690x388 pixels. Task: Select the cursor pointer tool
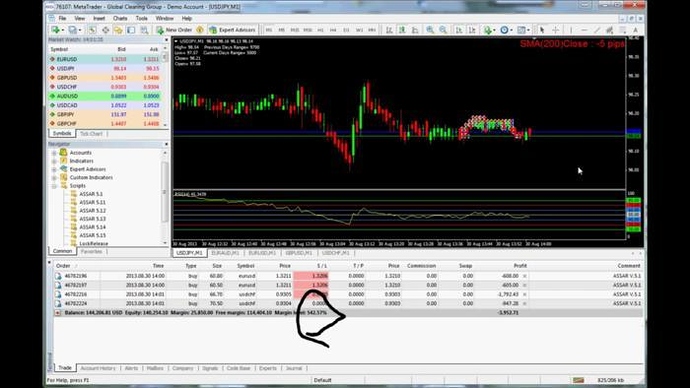(542, 30)
